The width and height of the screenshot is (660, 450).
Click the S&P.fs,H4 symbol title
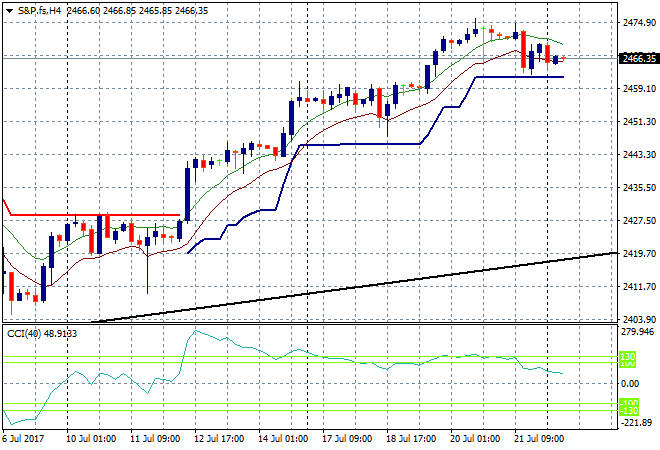point(39,11)
